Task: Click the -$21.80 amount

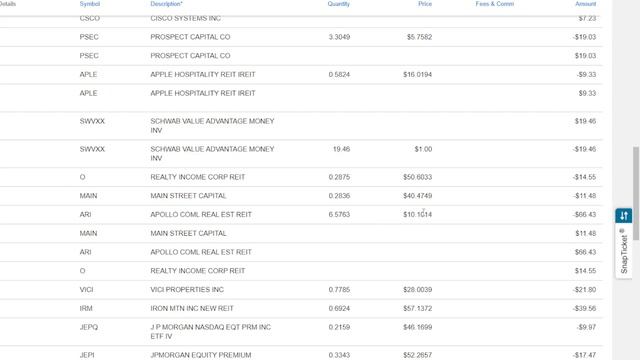Action: tap(584, 290)
